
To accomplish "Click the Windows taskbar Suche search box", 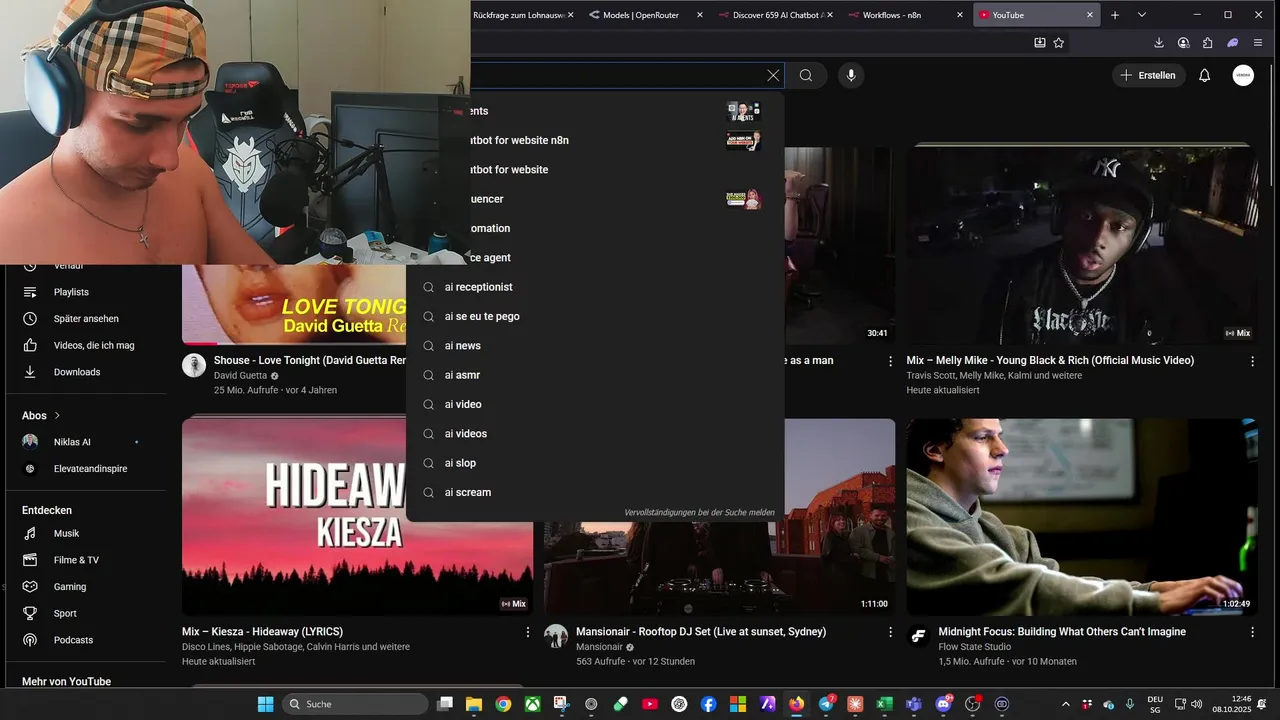I will click(354, 704).
